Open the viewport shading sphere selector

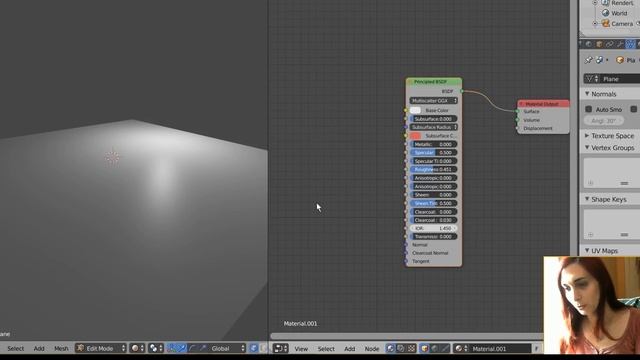(137, 349)
